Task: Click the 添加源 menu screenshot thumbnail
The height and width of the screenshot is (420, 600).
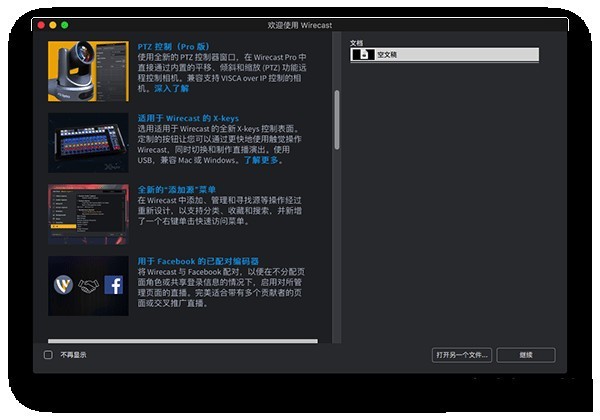Action: [x=88, y=214]
